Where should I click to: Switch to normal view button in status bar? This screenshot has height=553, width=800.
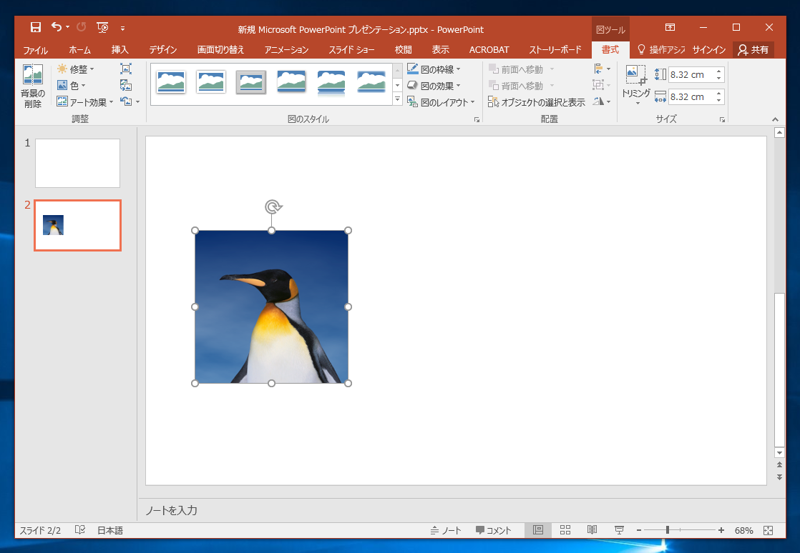tap(538, 530)
